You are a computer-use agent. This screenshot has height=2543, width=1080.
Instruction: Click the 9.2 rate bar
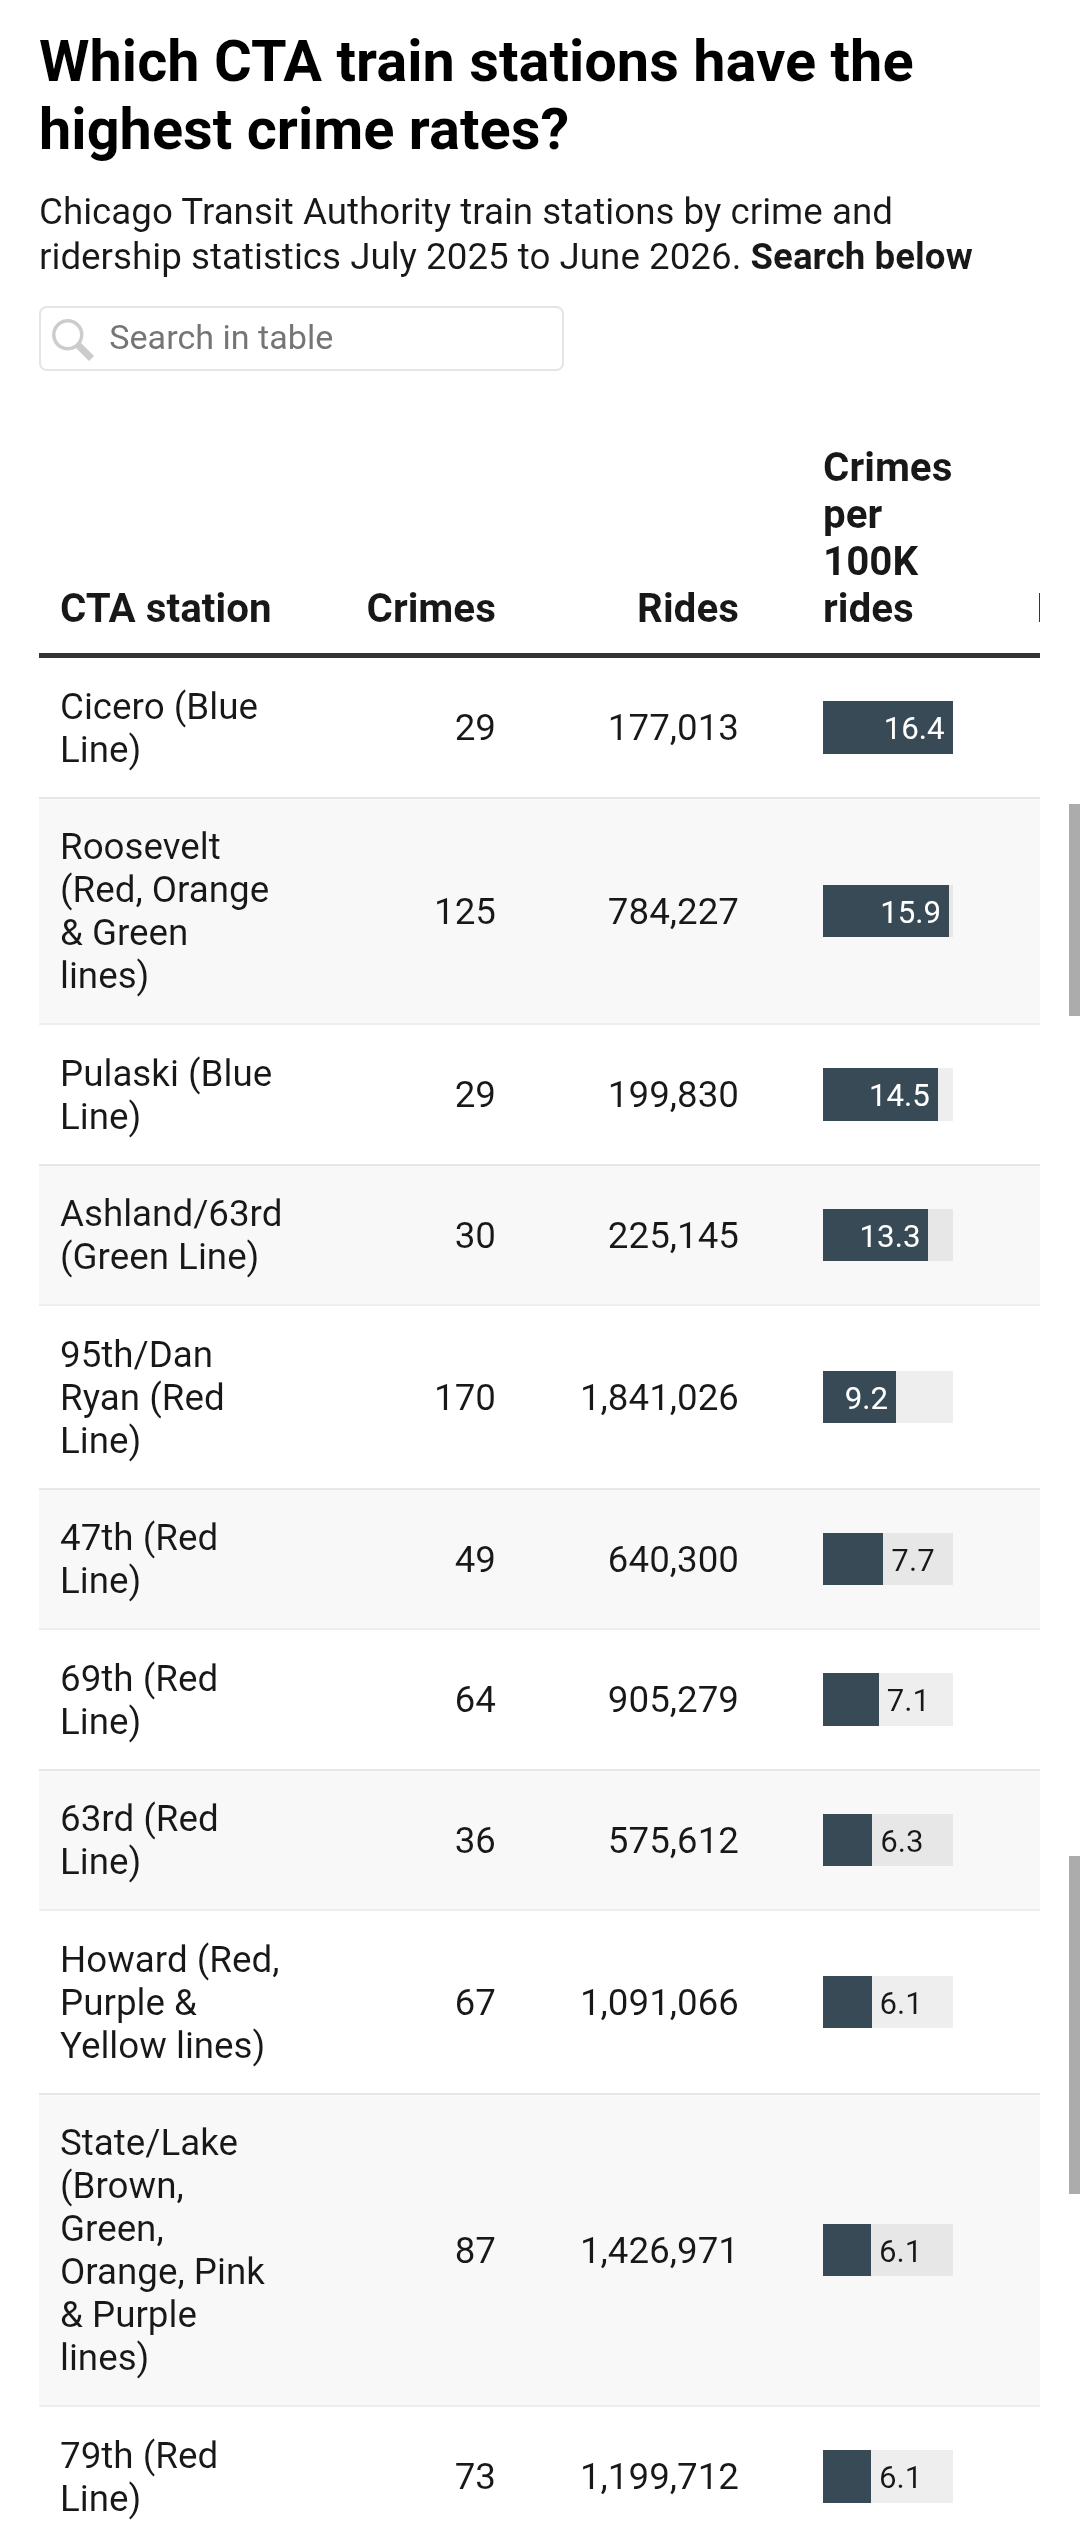pos(888,1397)
